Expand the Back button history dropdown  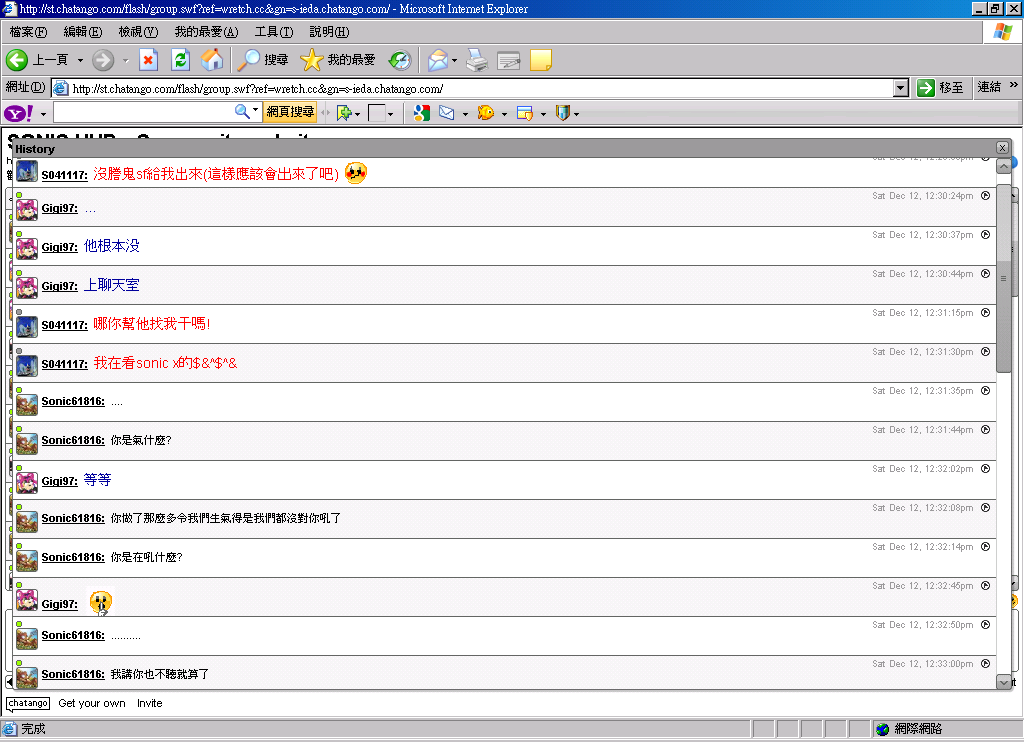[x=80, y=61]
